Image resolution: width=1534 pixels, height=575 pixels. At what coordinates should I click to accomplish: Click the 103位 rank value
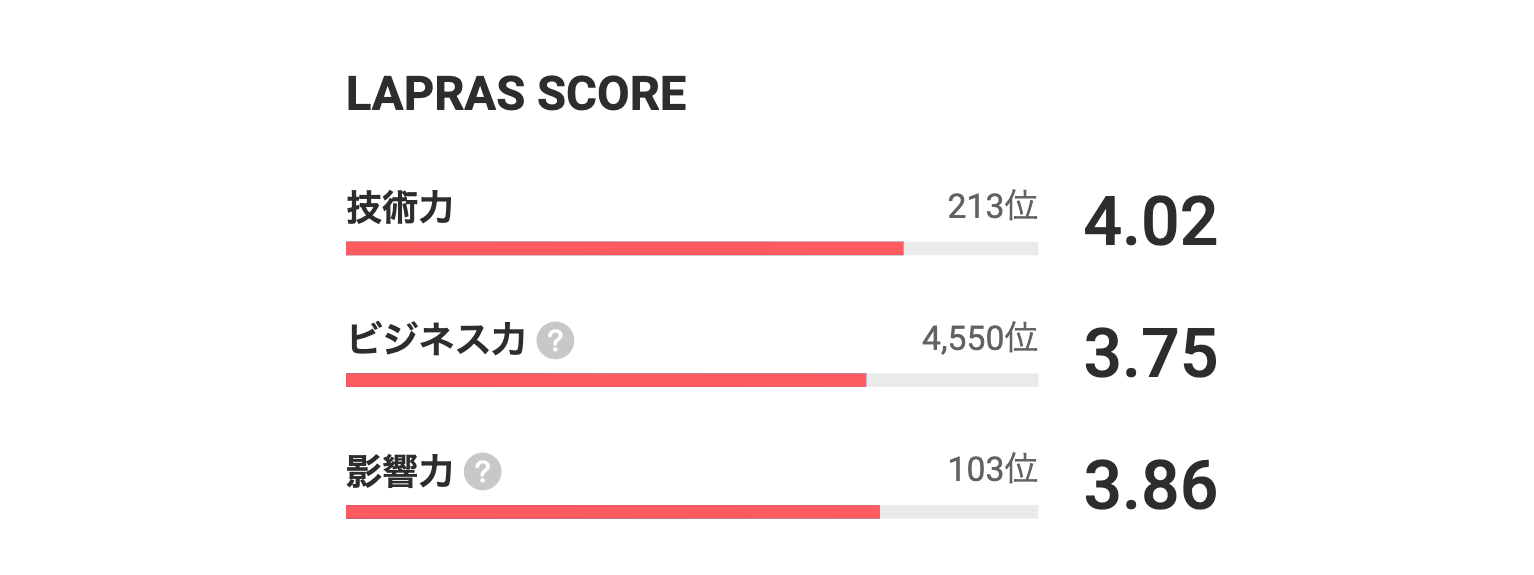pos(992,469)
